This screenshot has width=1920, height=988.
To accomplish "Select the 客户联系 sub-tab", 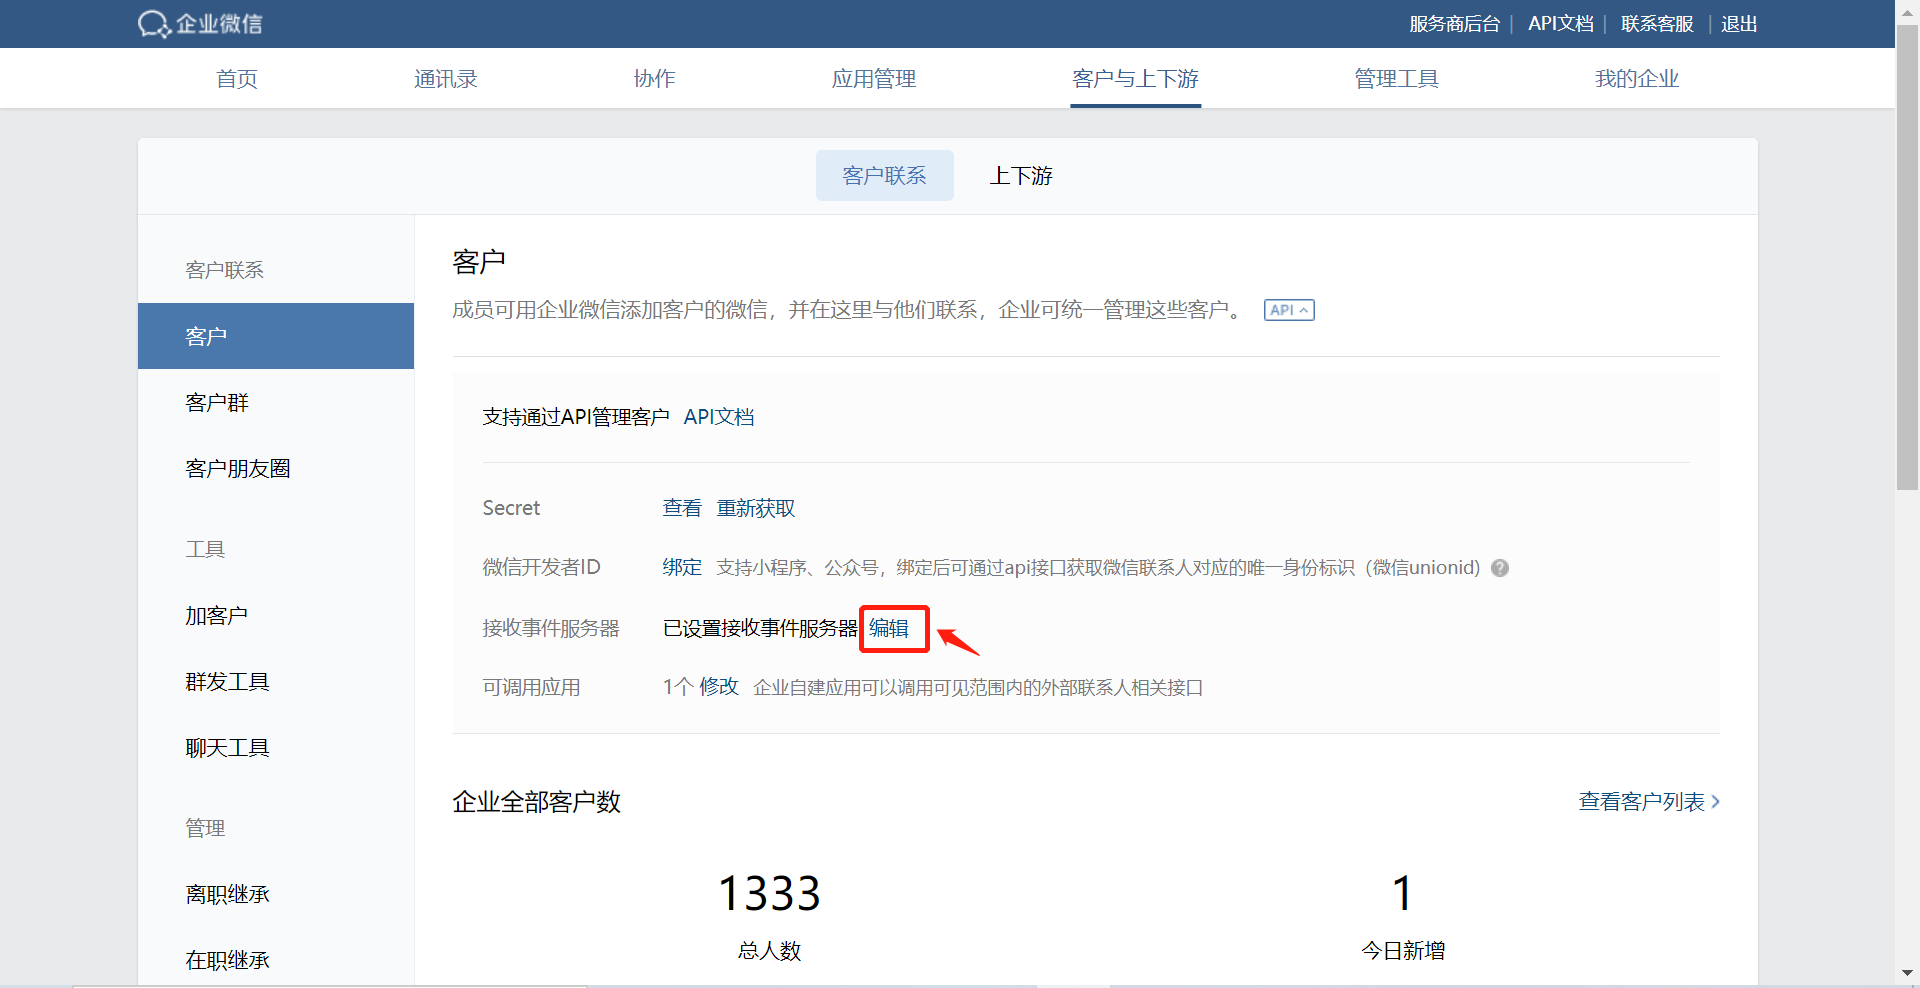I will [885, 176].
